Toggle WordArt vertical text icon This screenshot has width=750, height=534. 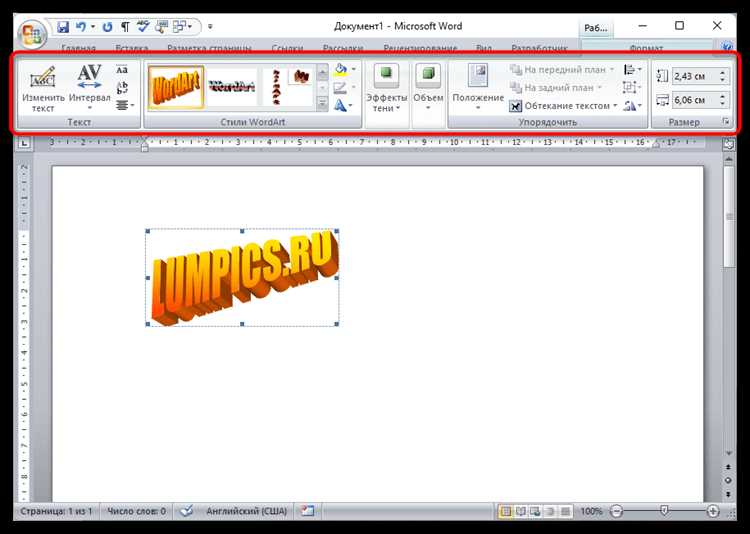122,88
